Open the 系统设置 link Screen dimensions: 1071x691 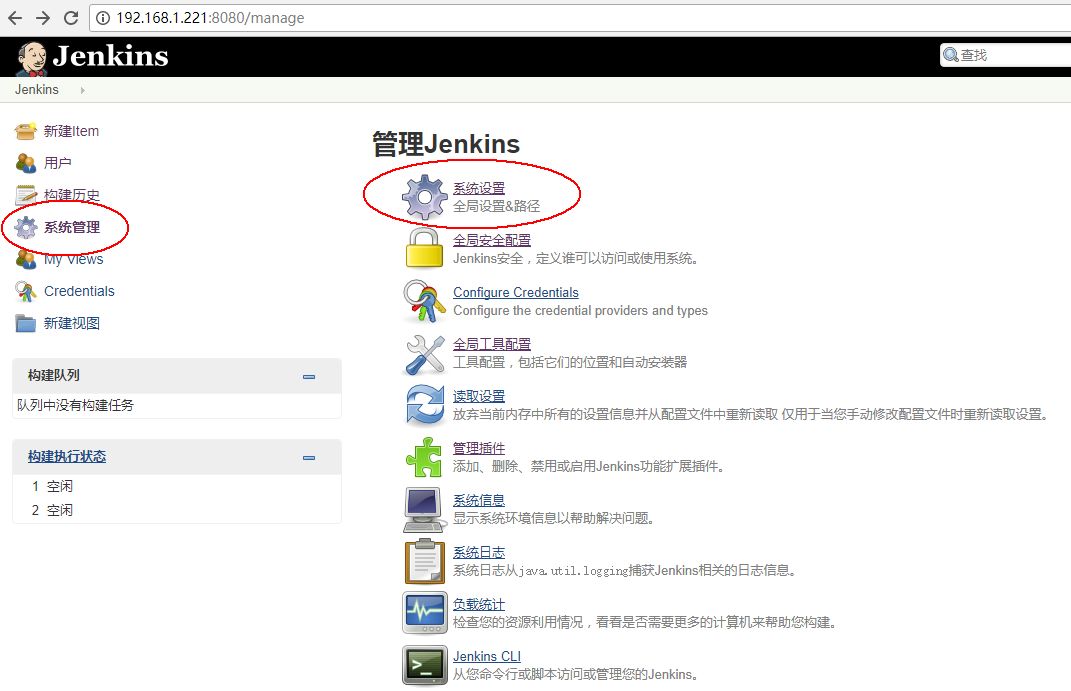pyautogui.click(x=479, y=188)
